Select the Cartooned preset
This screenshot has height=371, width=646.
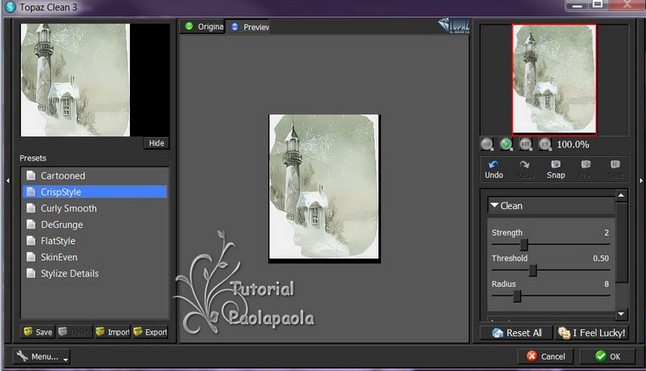pos(95,175)
